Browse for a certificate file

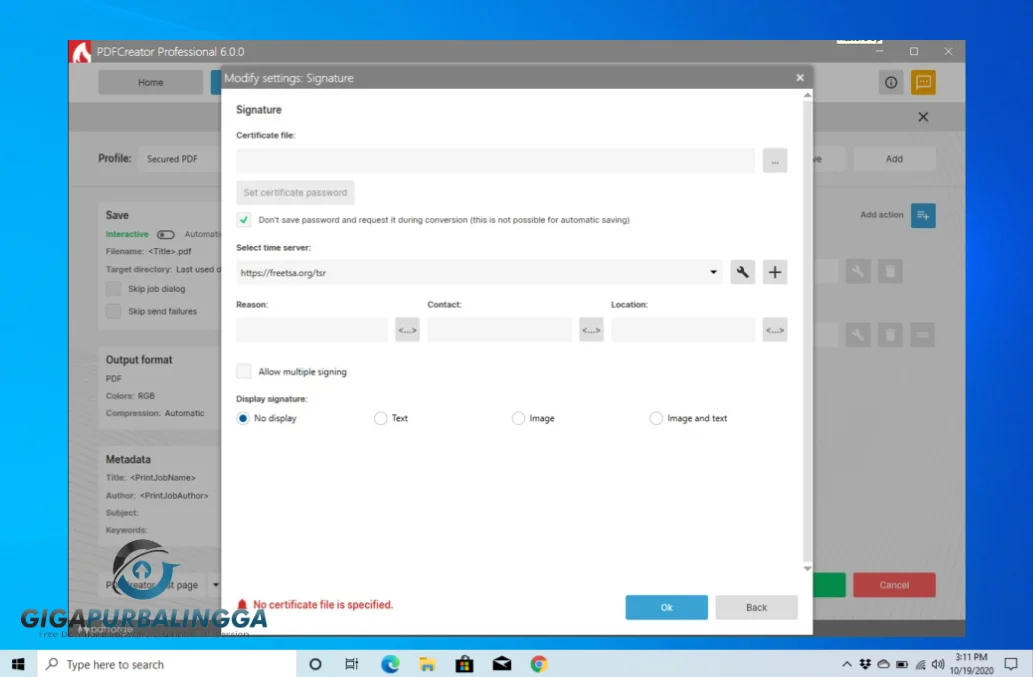pyautogui.click(x=774, y=159)
